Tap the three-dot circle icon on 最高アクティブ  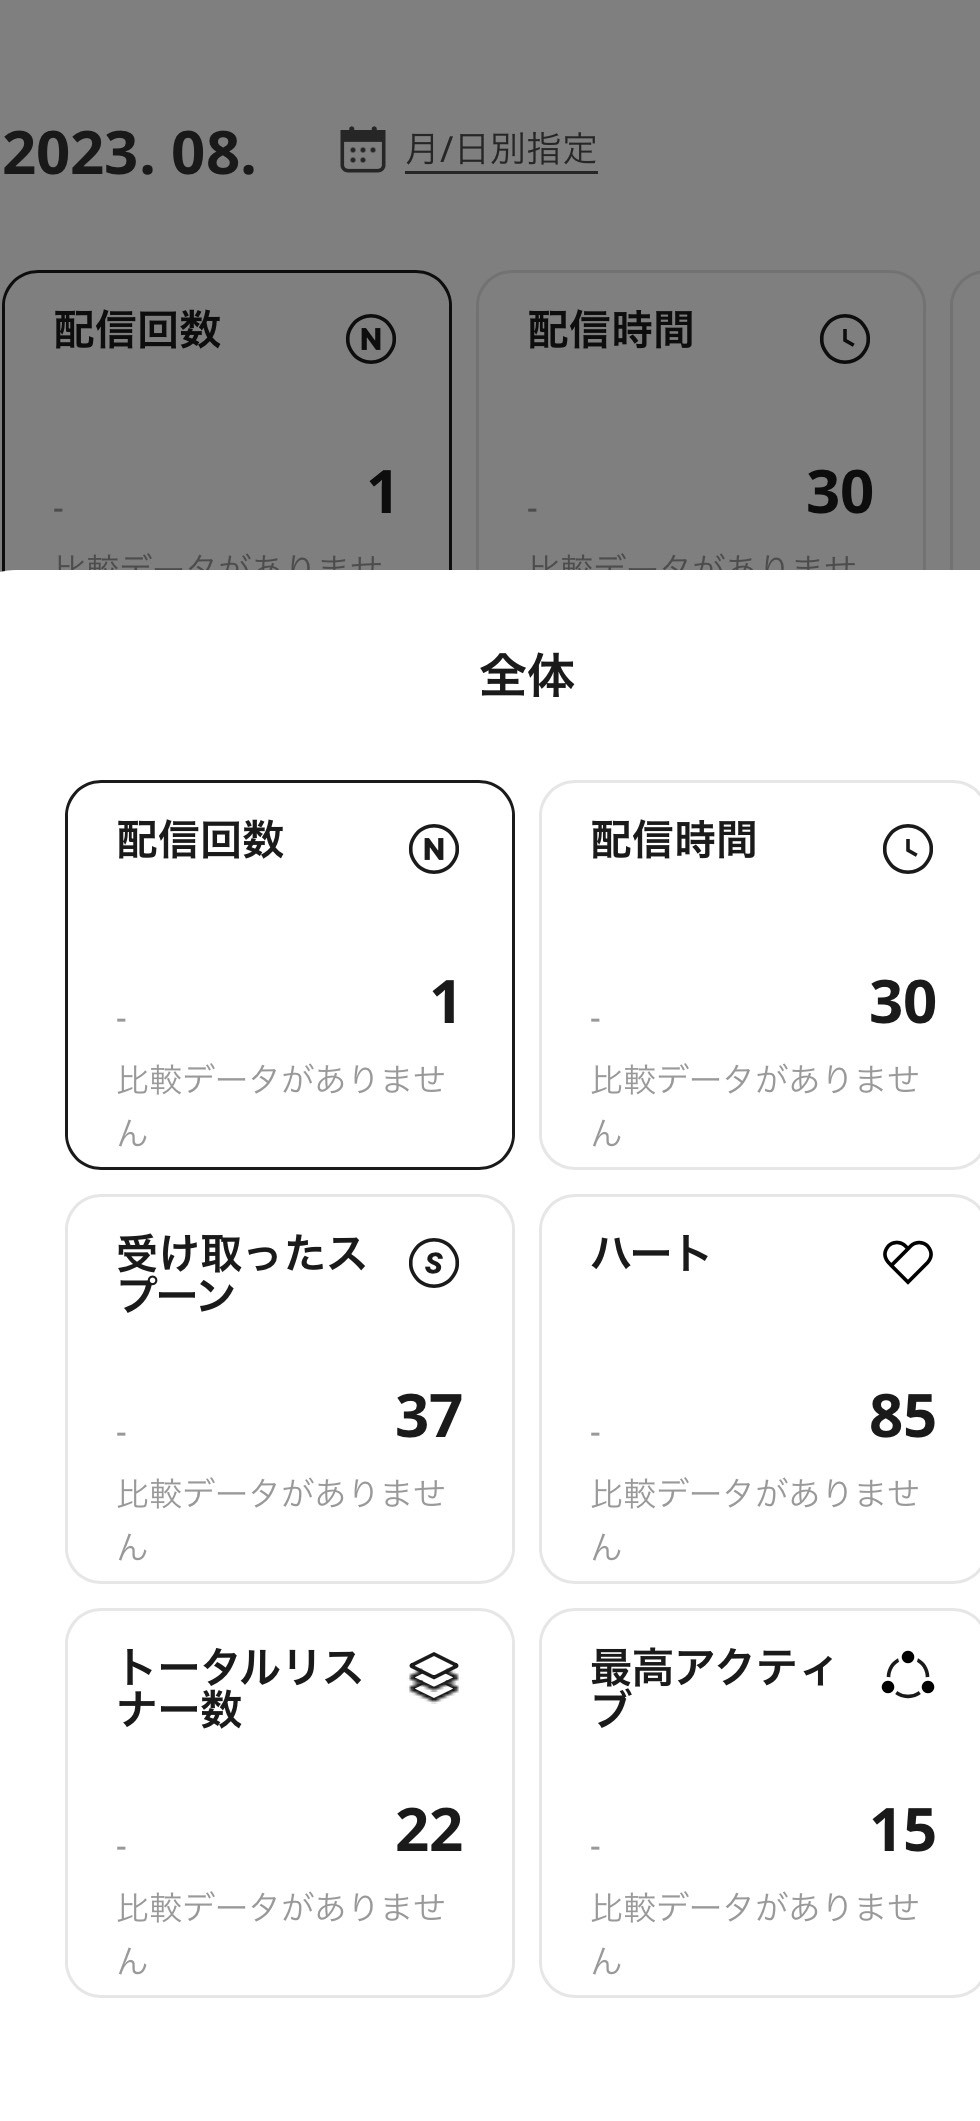pyautogui.click(x=907, y=1676)
